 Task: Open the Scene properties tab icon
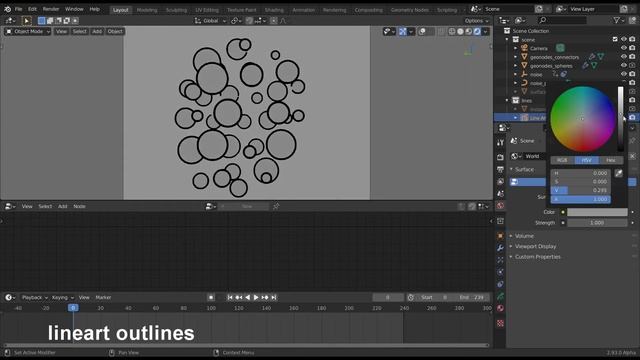[x=500, y=193]
